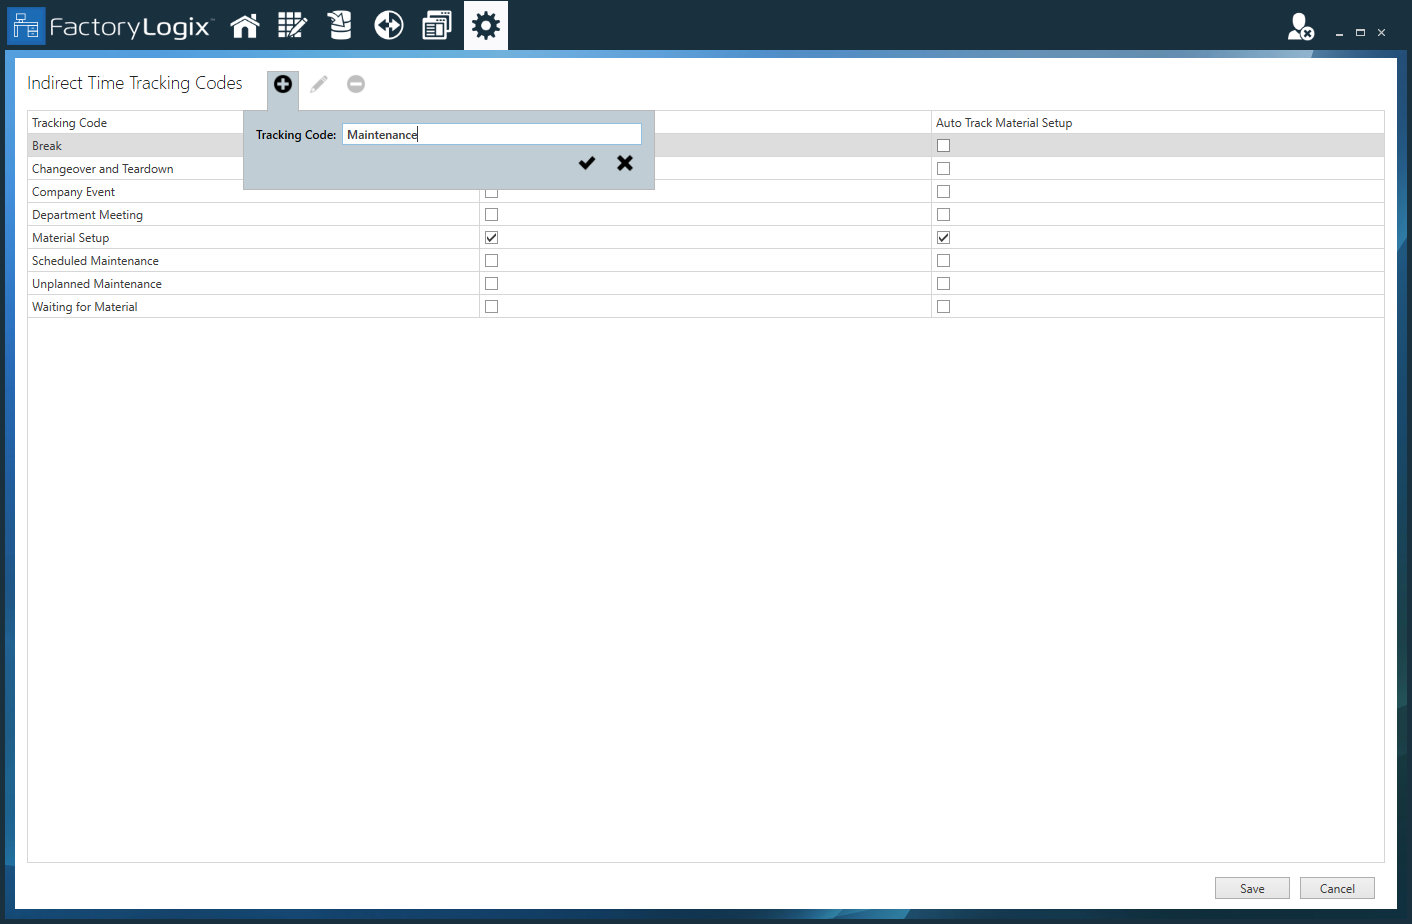This screenshot has width=1412, height=924.
Task: Click the remove tracking code minus icon
Action: click(355, 84)
